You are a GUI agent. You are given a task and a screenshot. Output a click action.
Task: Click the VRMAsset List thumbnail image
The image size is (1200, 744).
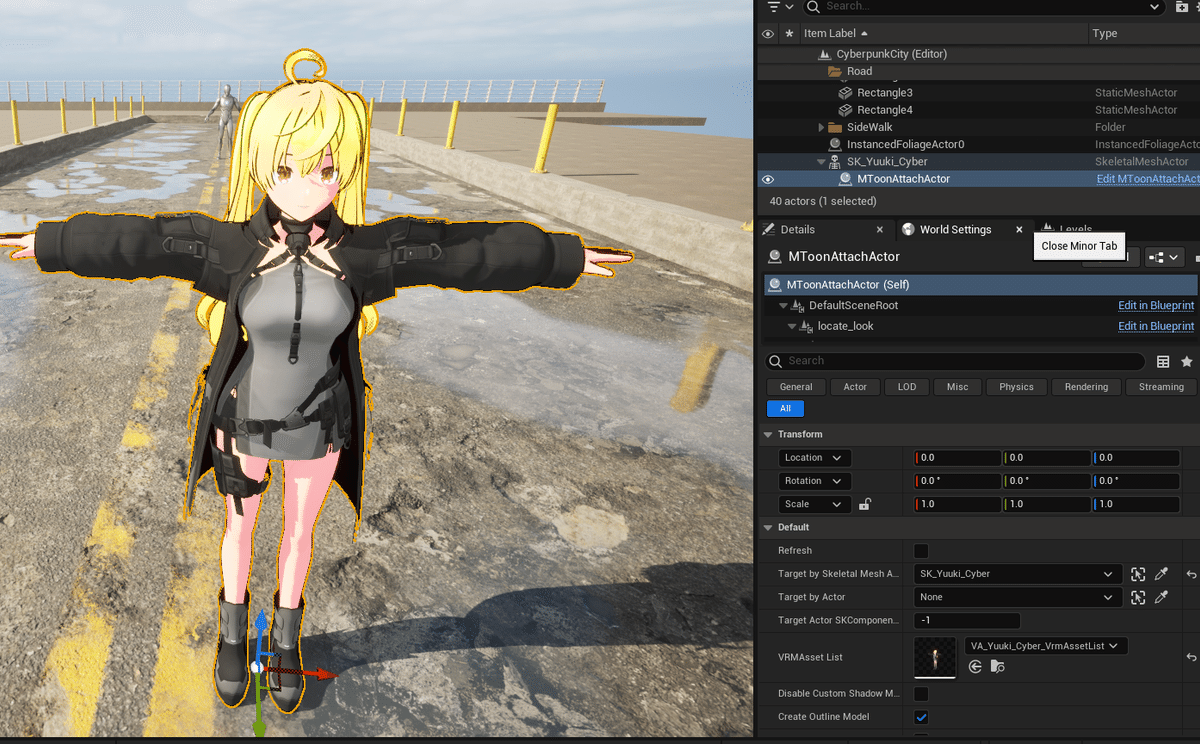tap(934, 657)
